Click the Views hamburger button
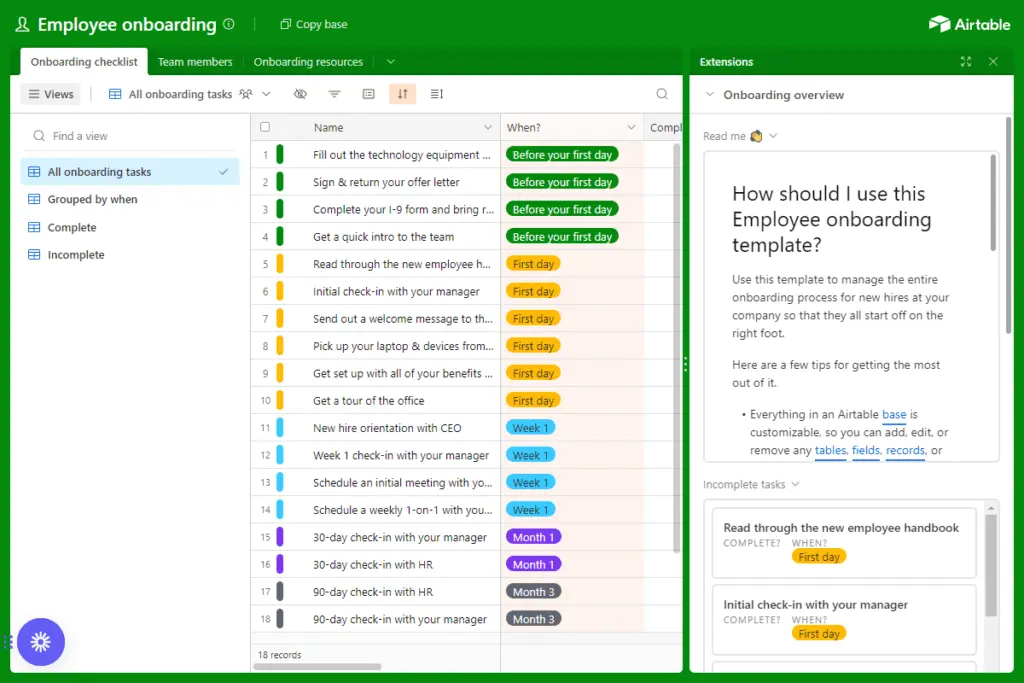1024x683 pixels. pos(50,94)
